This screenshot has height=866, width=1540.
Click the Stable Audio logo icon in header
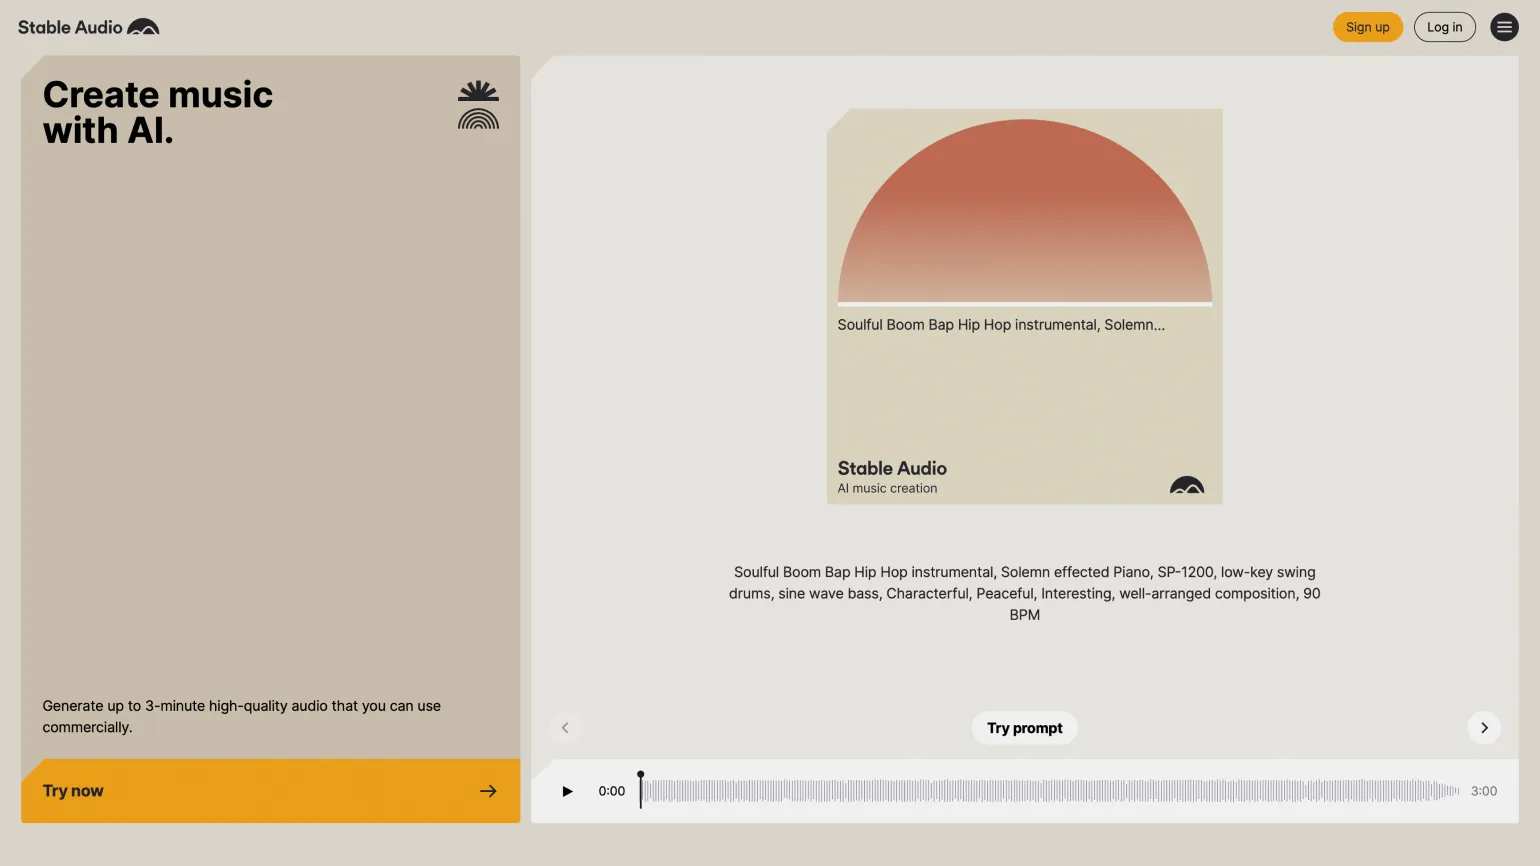pos(143,27)
